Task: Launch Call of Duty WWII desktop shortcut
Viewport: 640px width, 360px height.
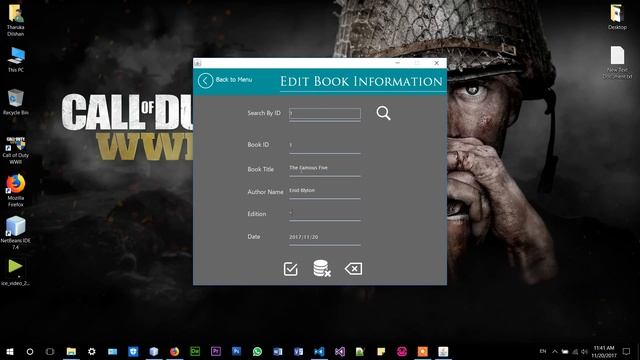Action: [16, 150]
